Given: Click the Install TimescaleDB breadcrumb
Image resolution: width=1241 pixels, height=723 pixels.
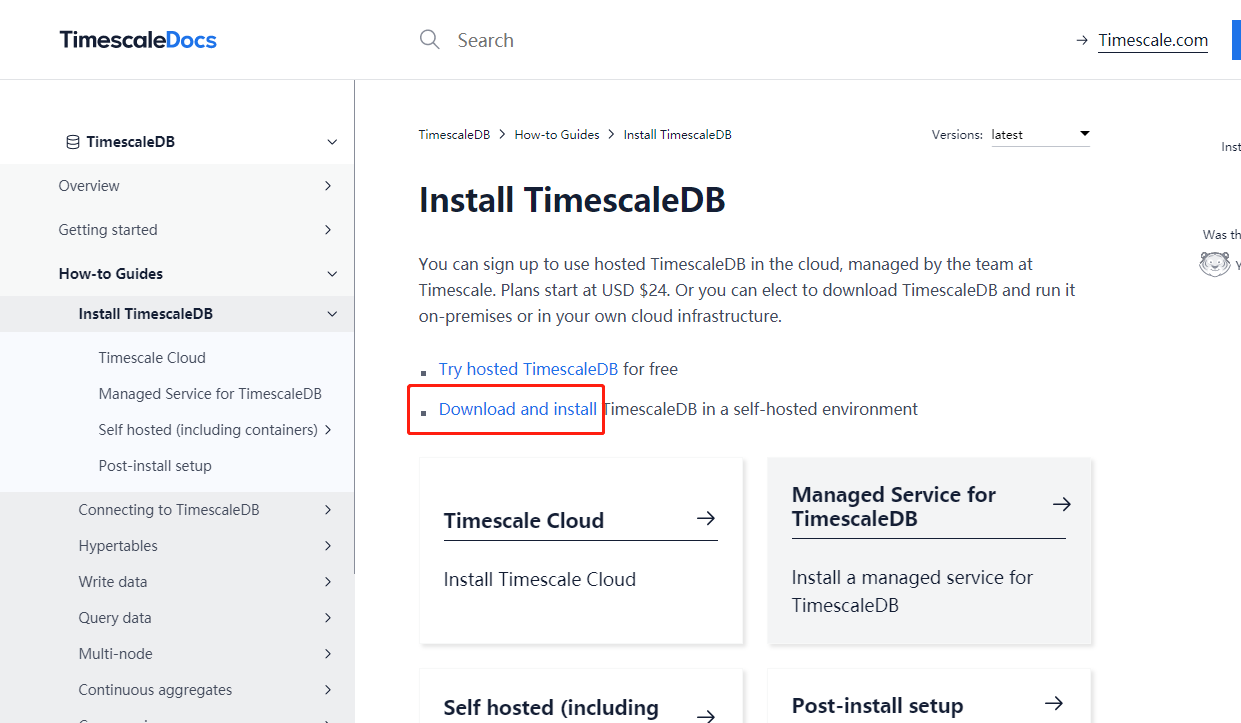Looking at the screenshot, I should 678,134.
